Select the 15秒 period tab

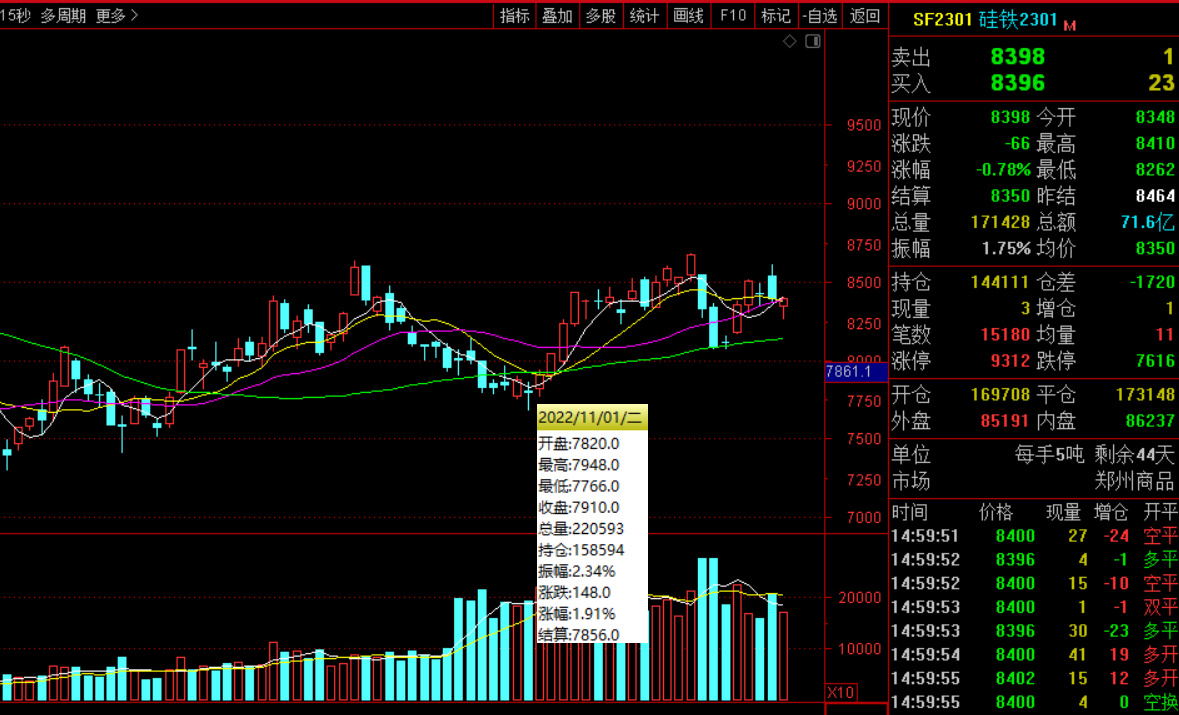[17, 15]
